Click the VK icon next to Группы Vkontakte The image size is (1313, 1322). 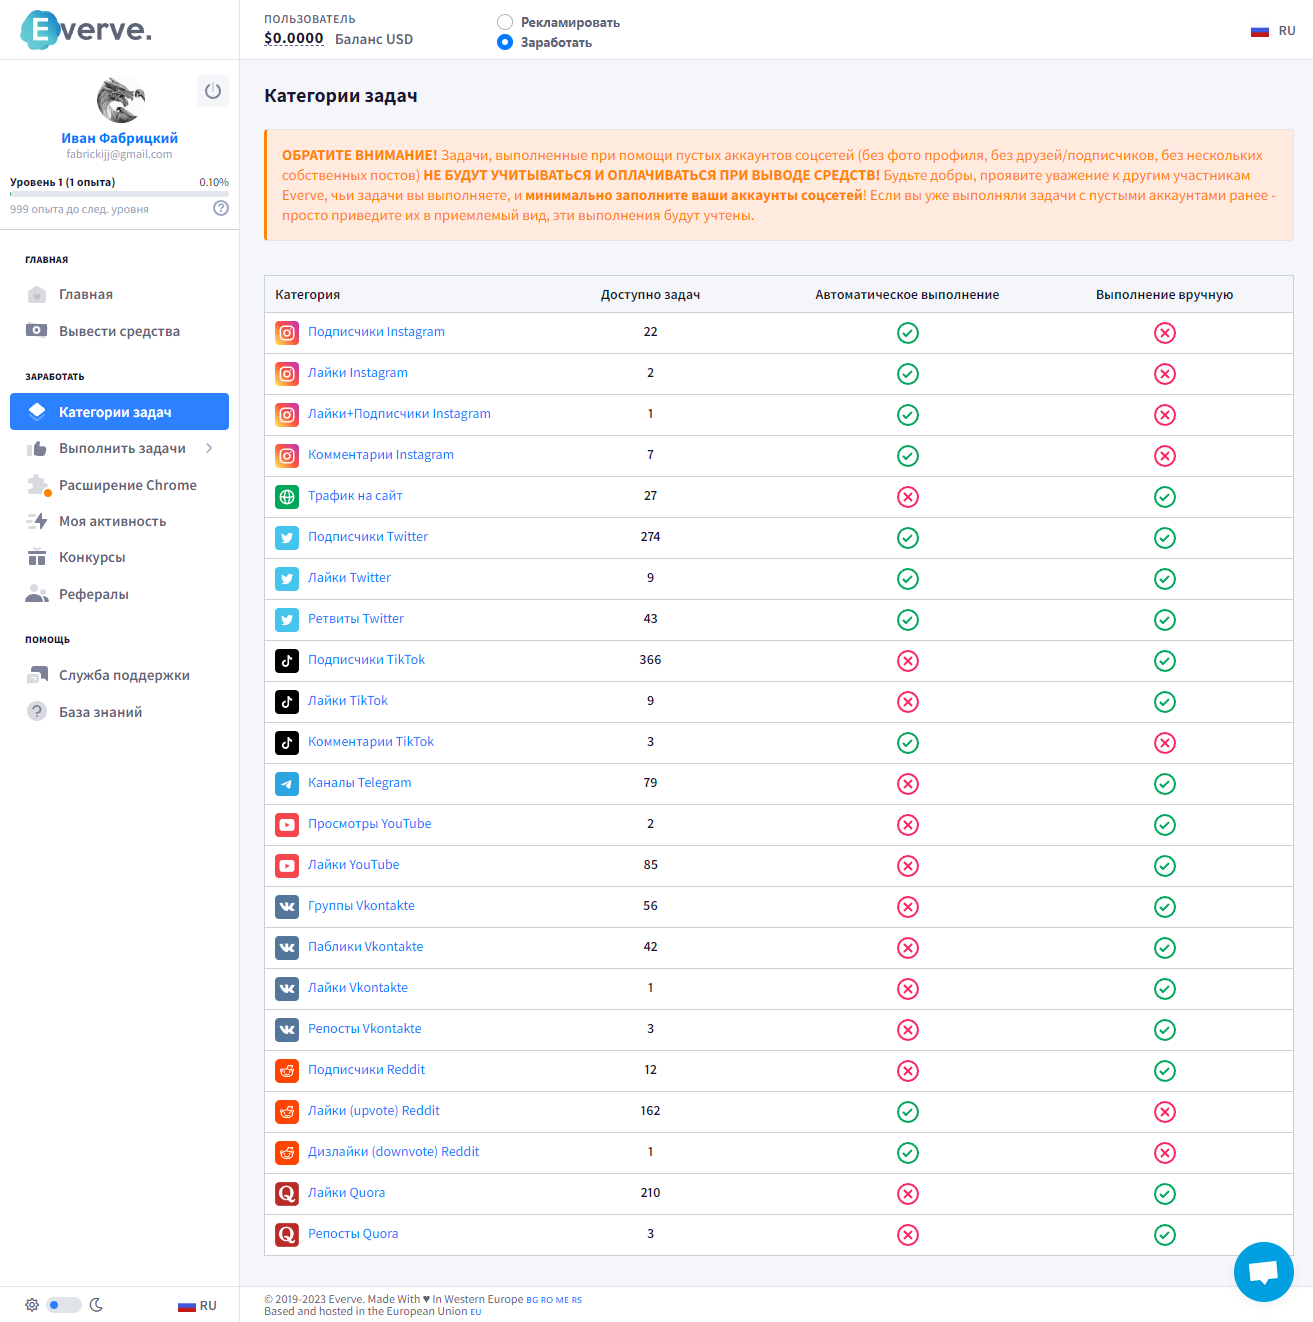tap(287, 907)
